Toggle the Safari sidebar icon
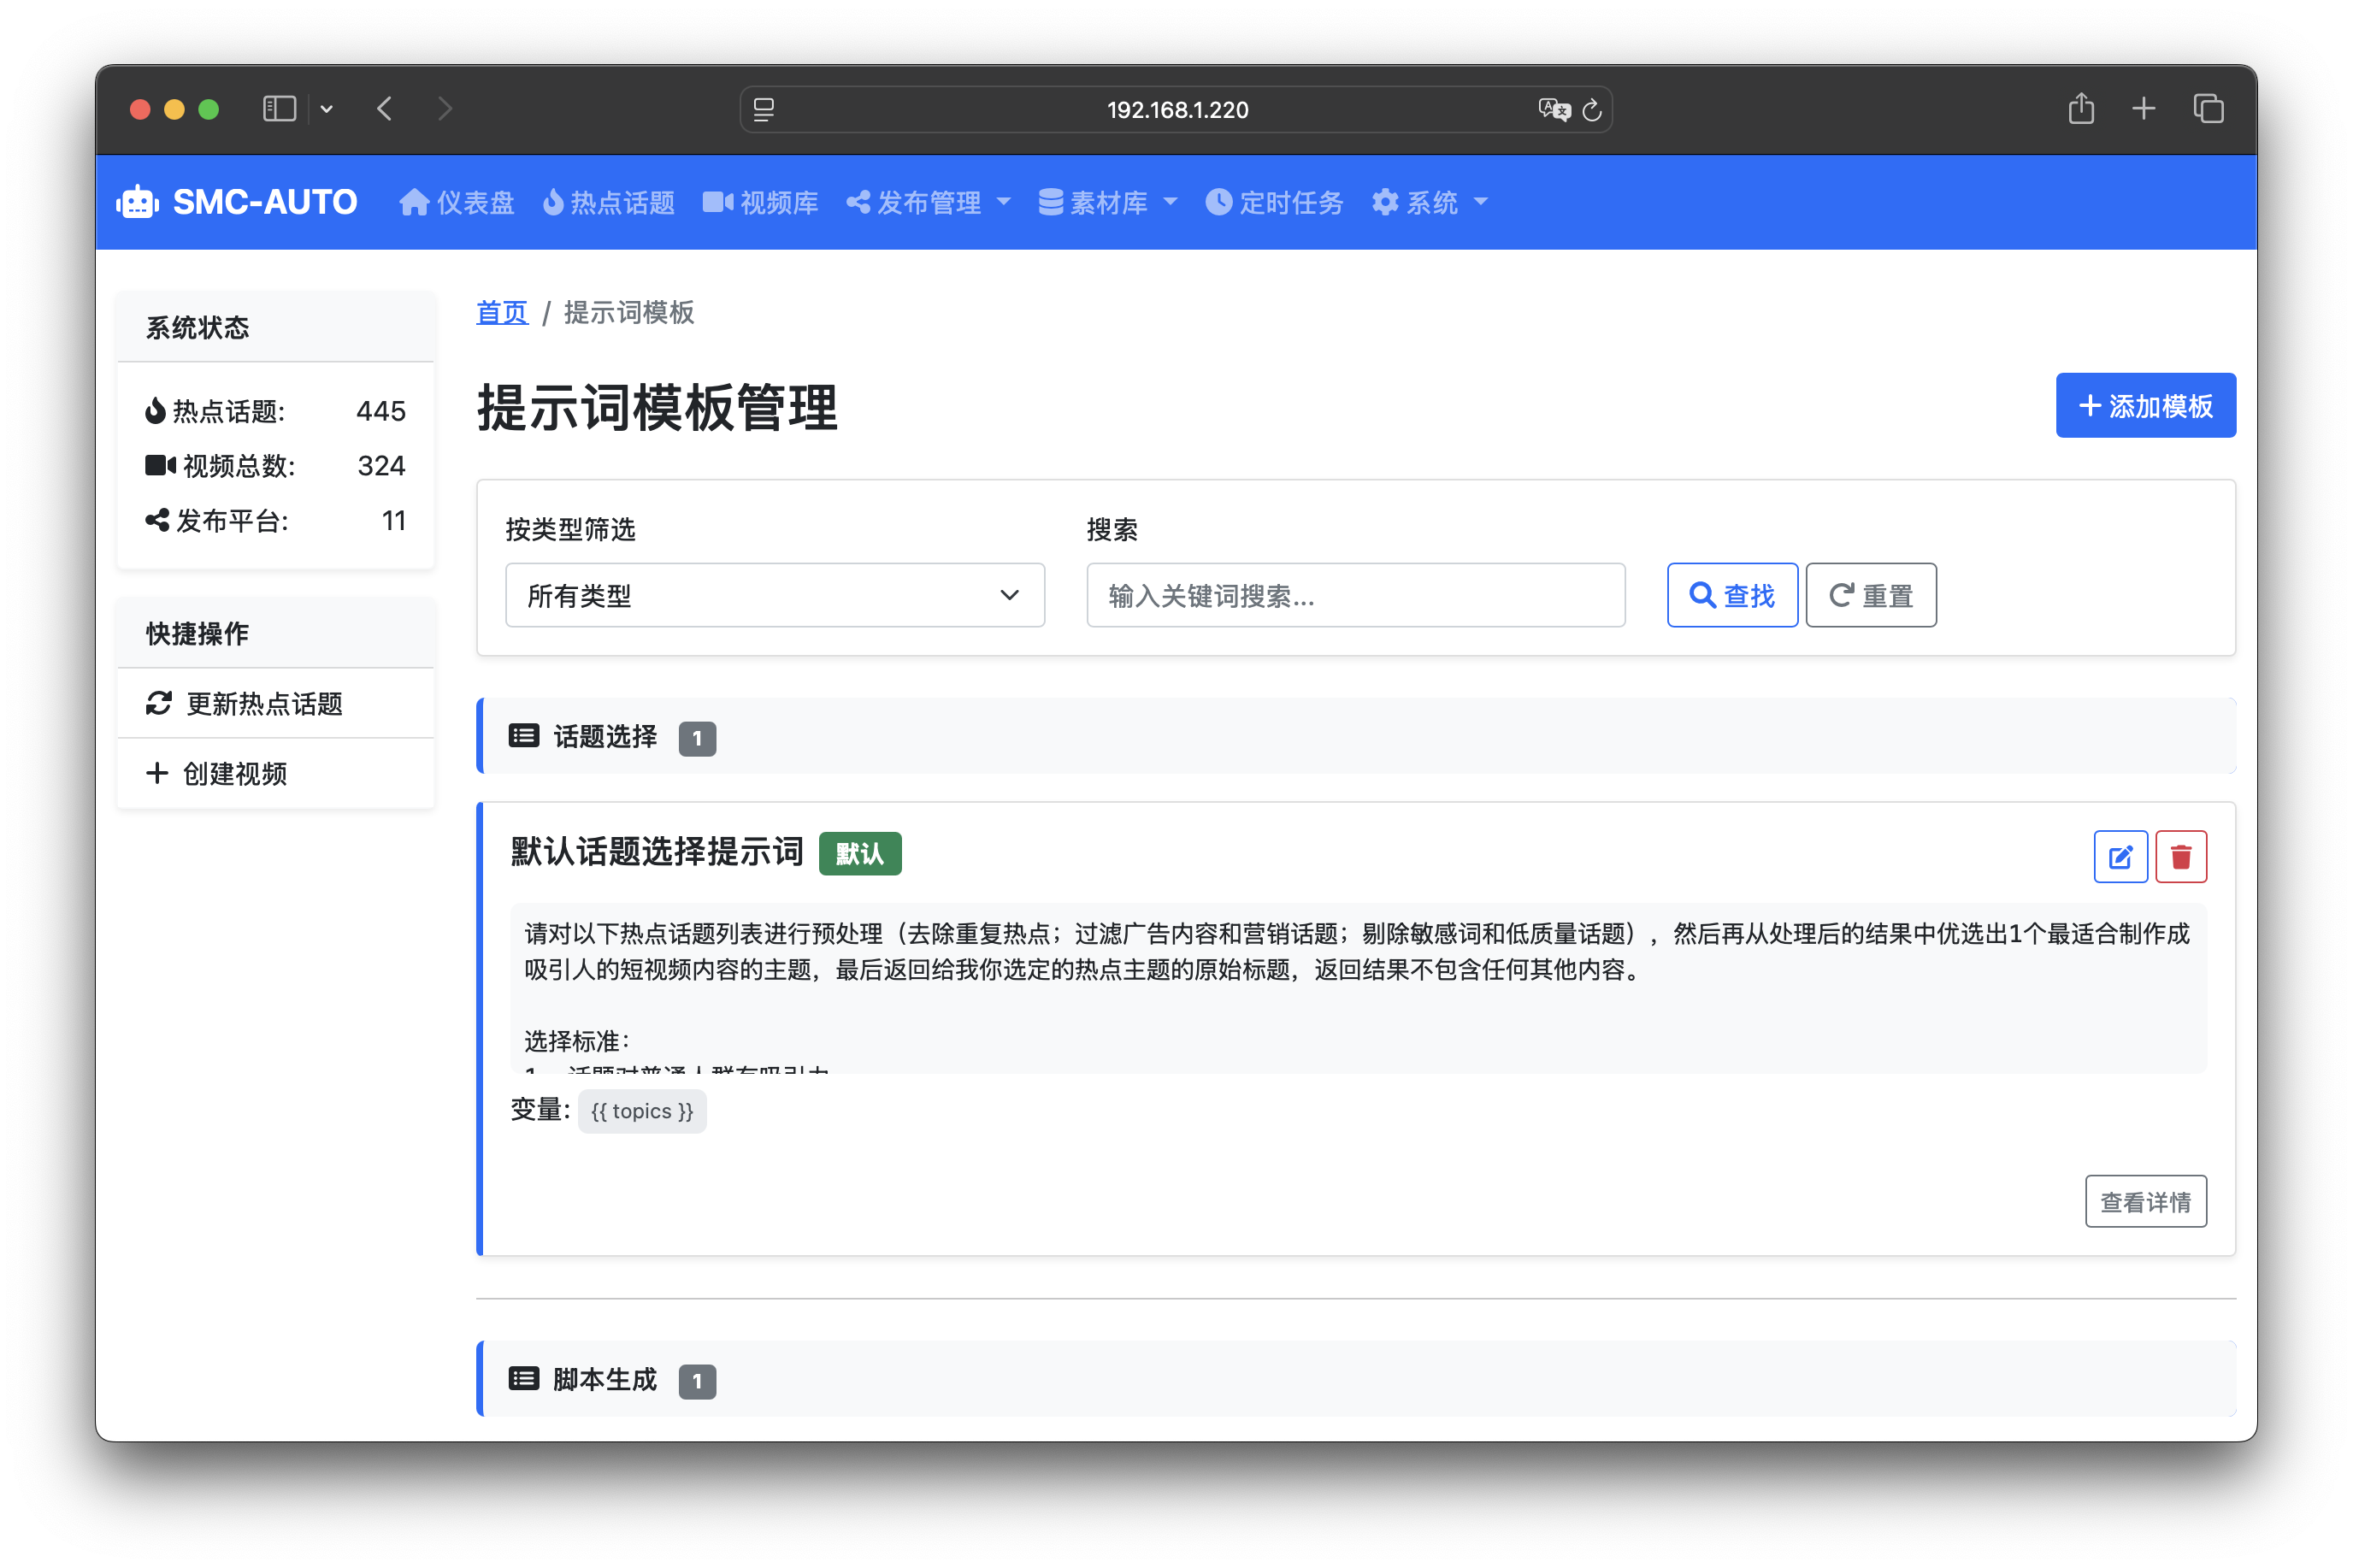The width and height of the screenshot is (2353, 1568). [279, 108]
